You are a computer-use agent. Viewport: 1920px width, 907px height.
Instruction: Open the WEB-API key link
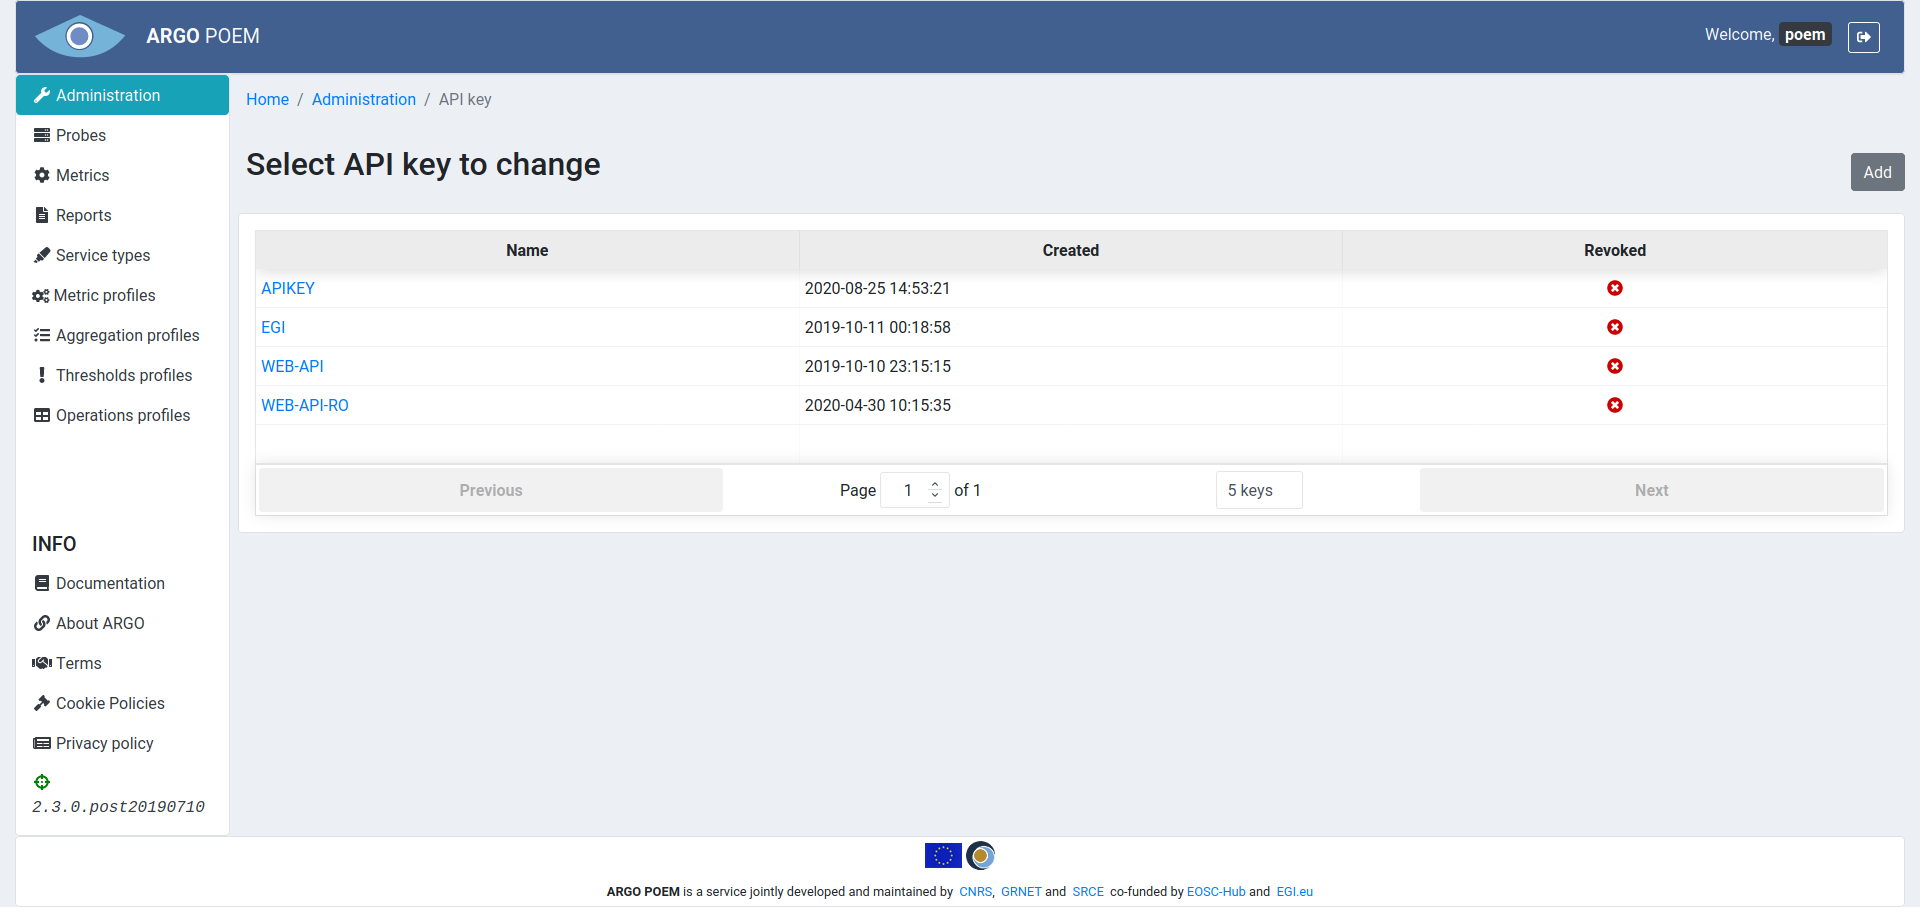292,366
